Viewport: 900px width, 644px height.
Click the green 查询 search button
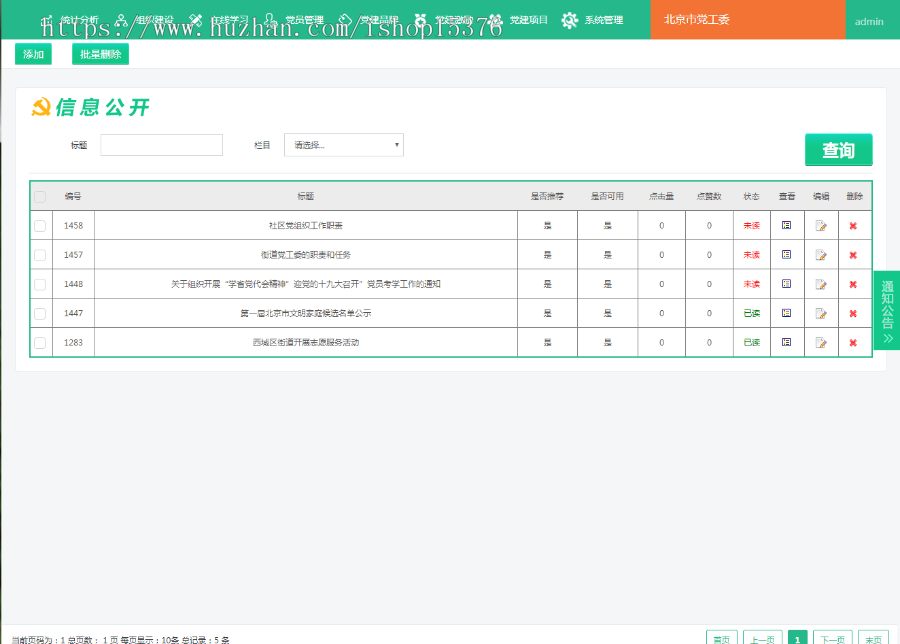pos(839,150)
